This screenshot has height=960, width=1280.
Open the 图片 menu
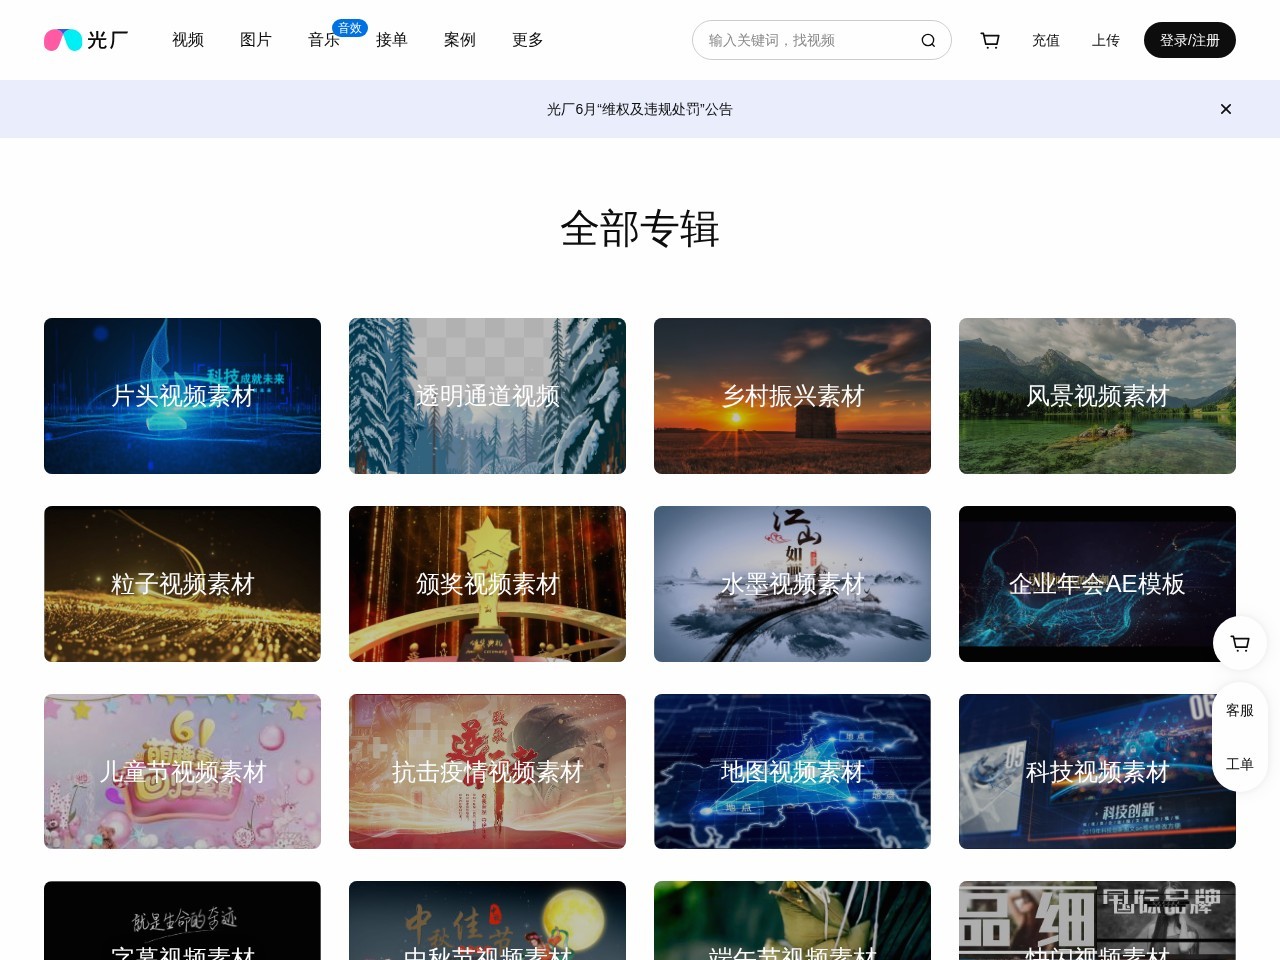point(256,40)
